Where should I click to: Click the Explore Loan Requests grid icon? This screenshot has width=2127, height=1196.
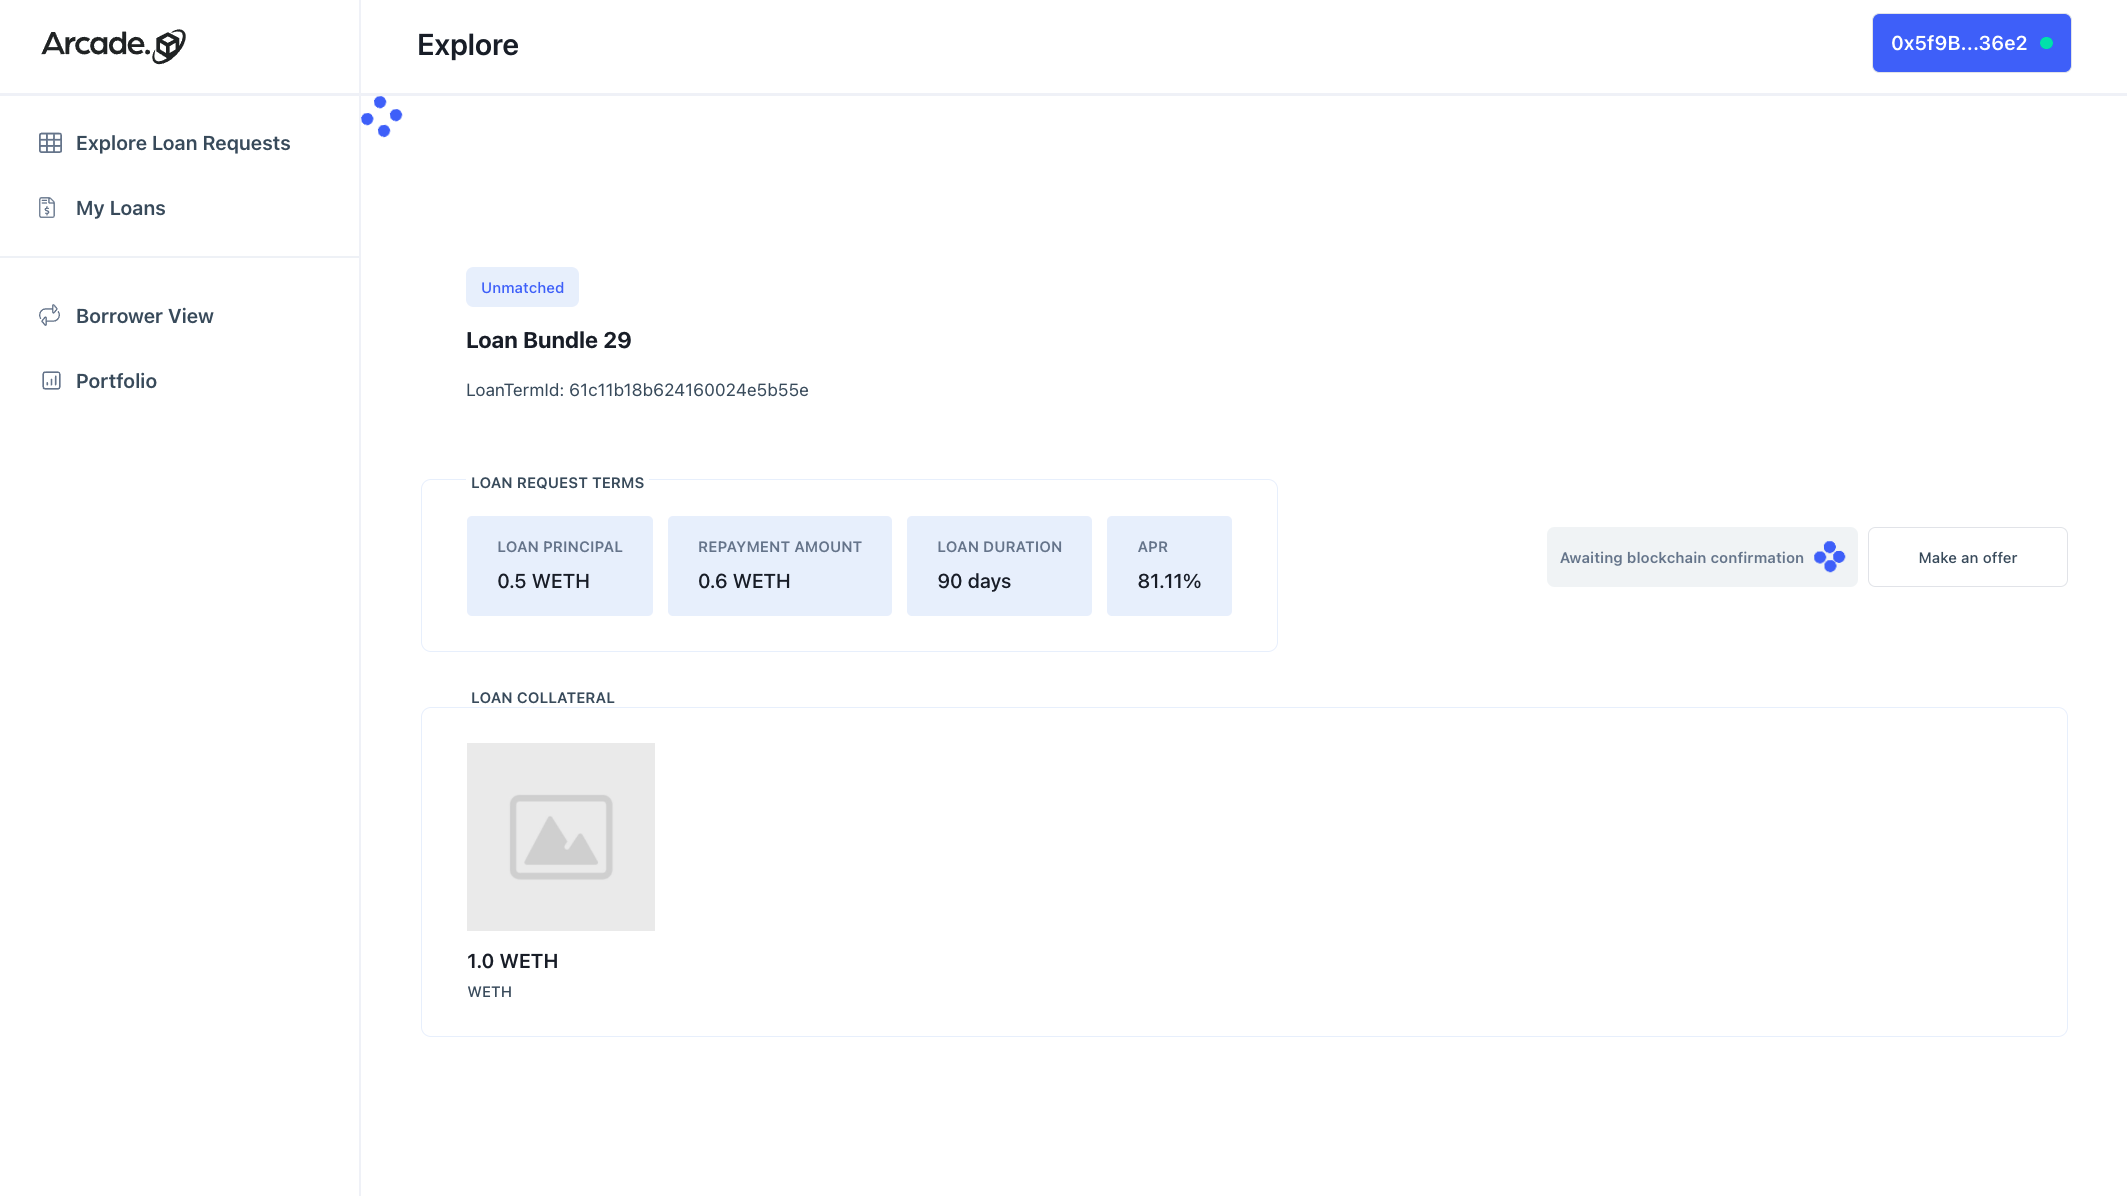[50, 143]
